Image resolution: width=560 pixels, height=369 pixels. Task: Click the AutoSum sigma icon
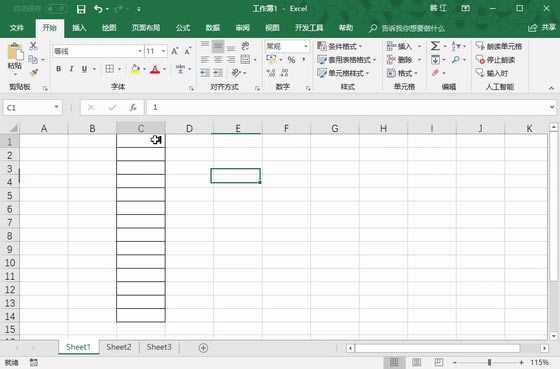pyautogui.click(x=435, y=46)
